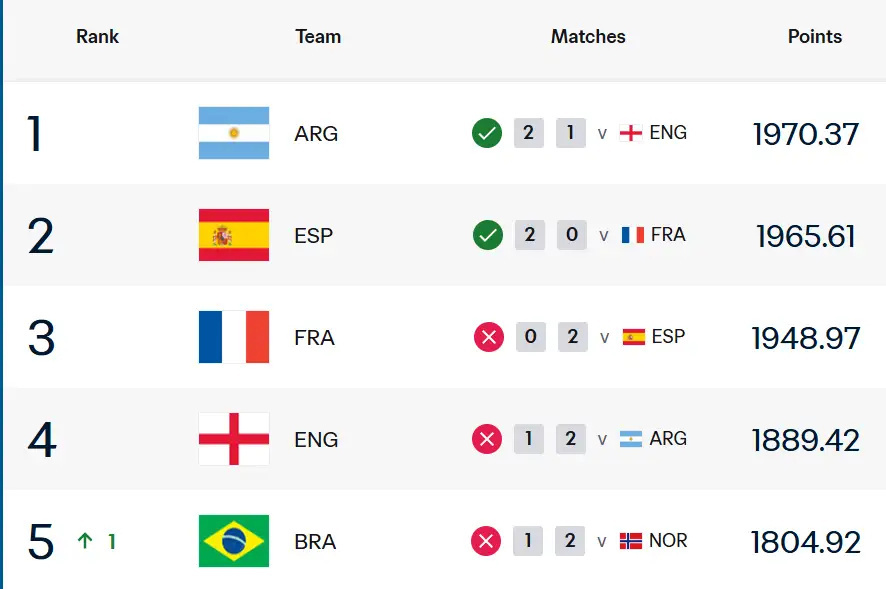Click the small Norway flag beside NOR

[x=631, y=541]
